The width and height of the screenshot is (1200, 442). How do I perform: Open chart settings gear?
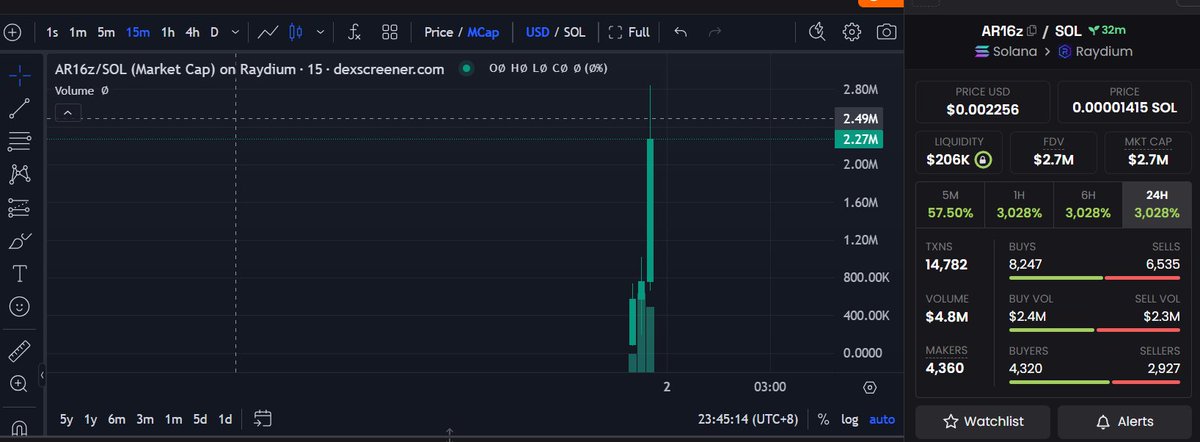[852, 32]
